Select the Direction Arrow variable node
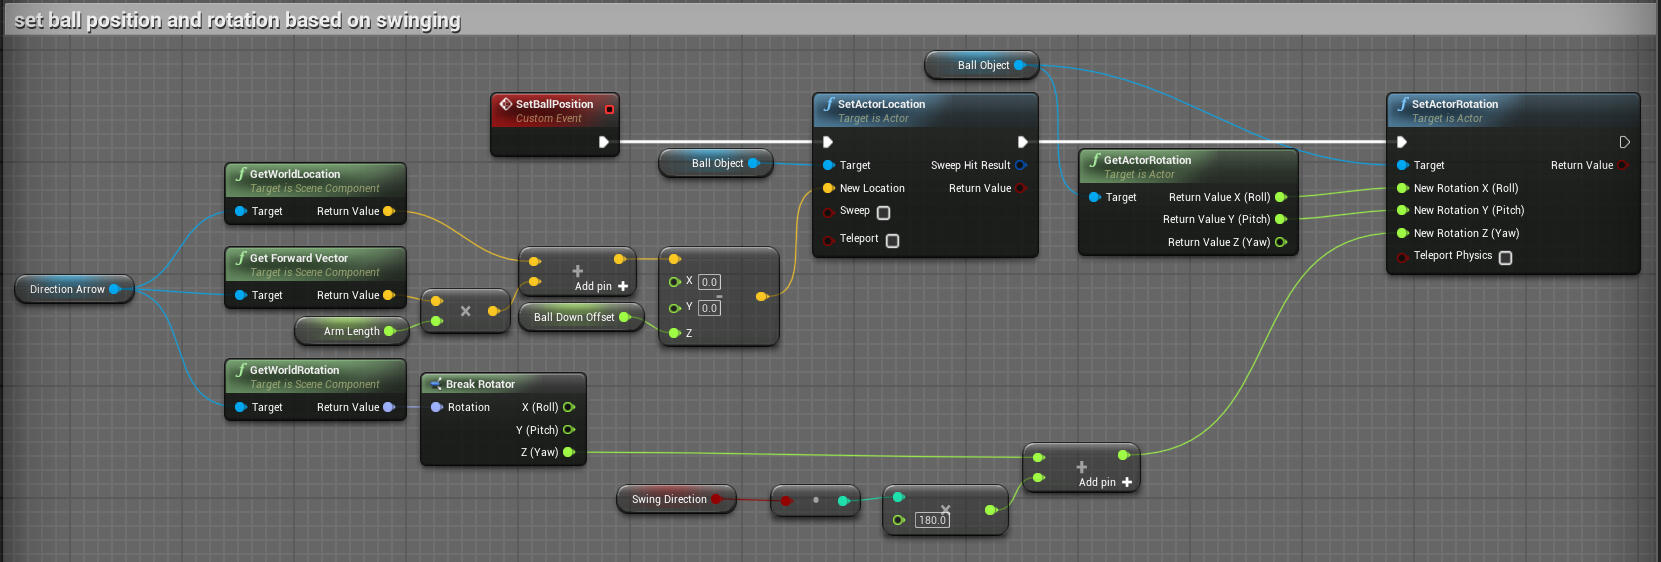The image size is (1661, 562). tap(67, 289)
